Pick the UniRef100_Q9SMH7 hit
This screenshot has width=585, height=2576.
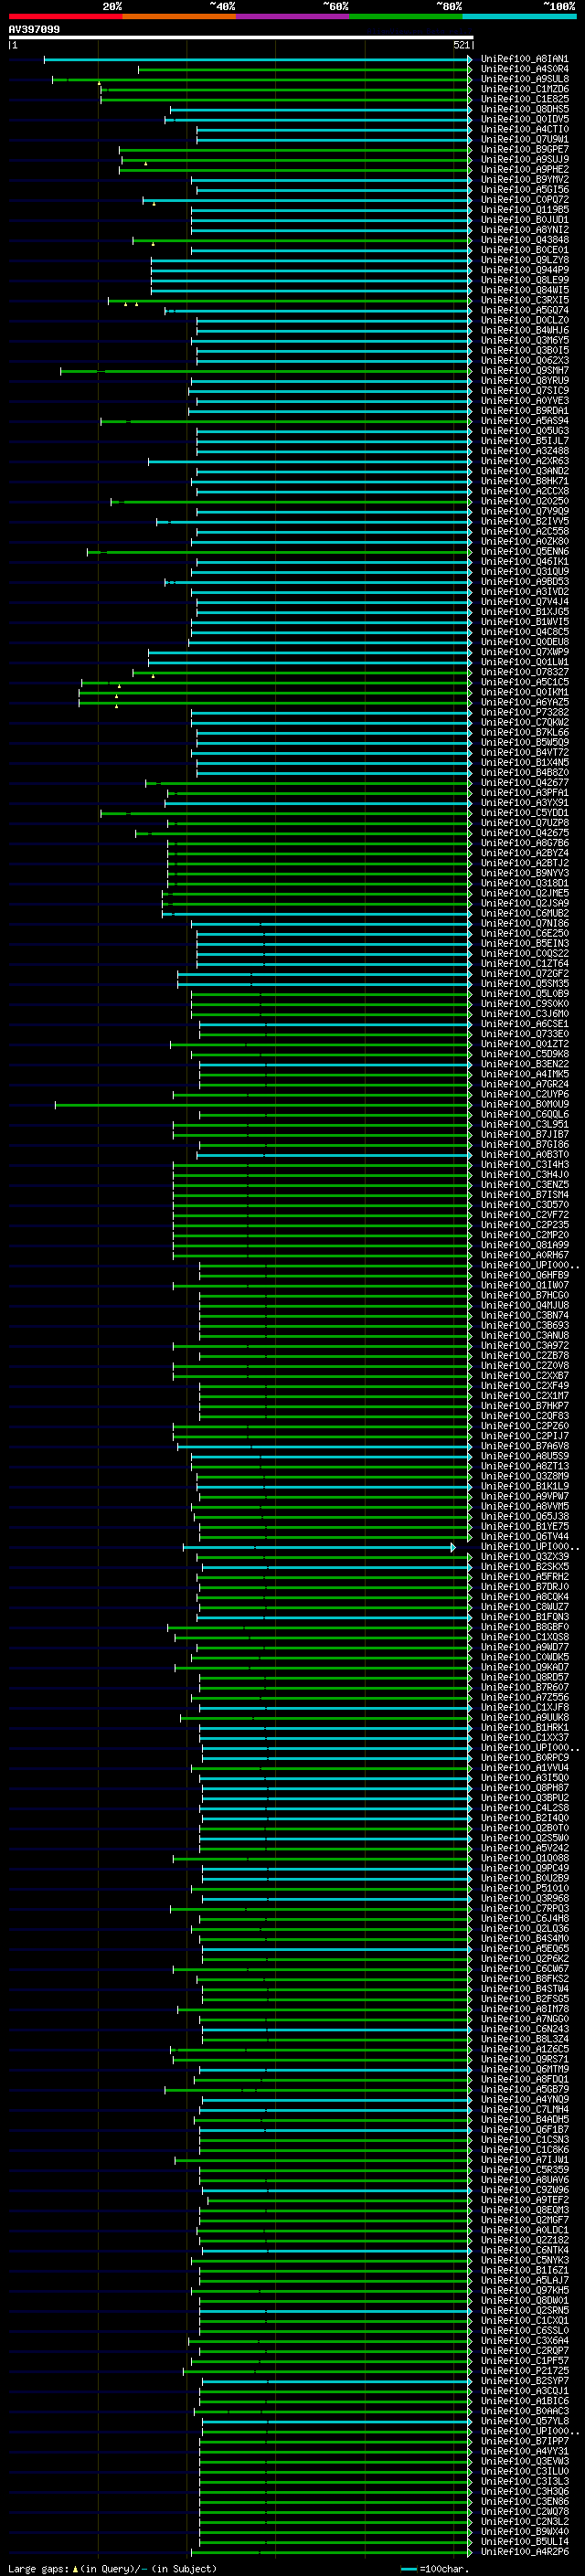point(524,371)
